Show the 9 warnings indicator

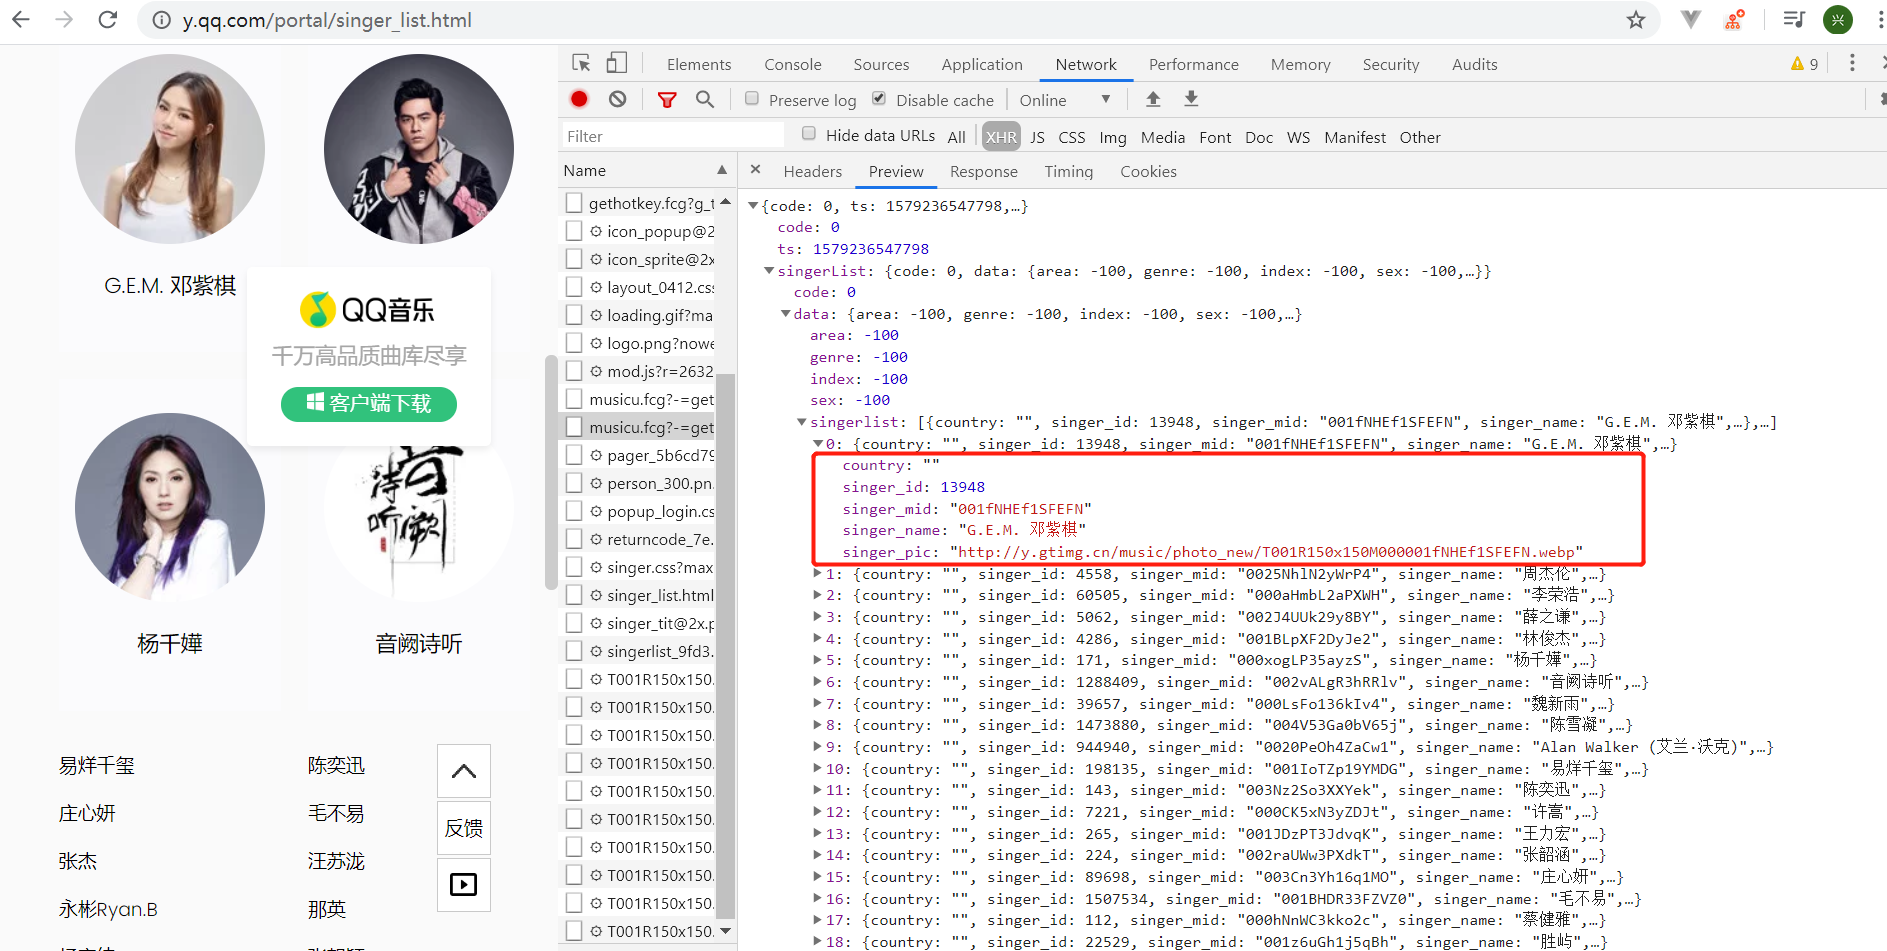click(1805, 64)
